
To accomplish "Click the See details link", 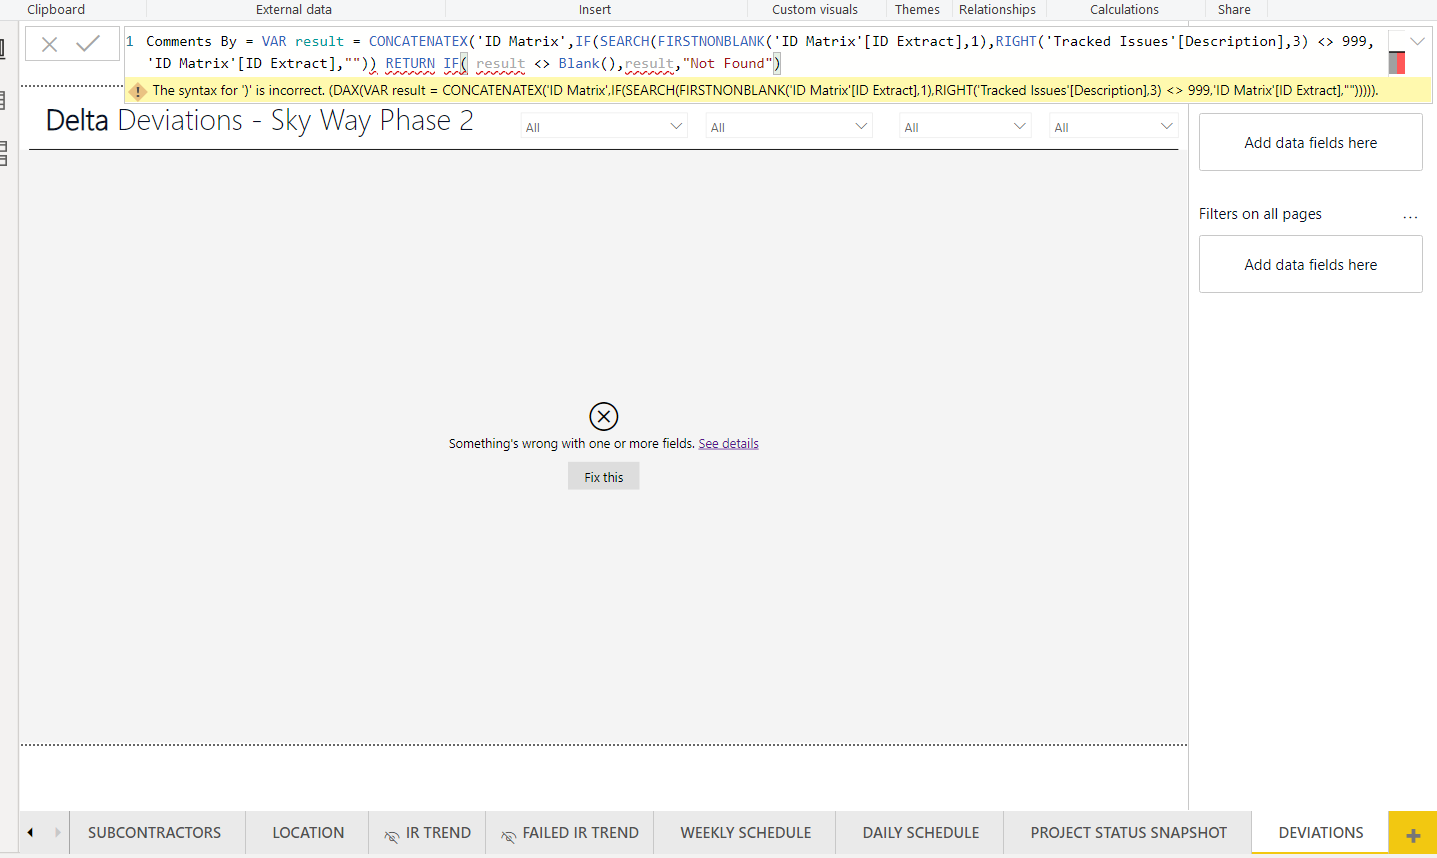I will pos(728,444).
